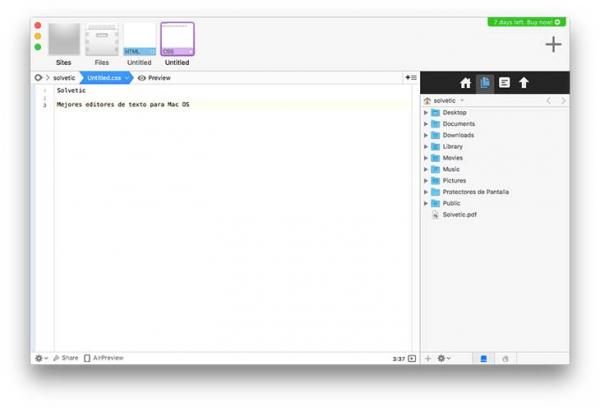This screenshot has height=408, width=600.
Task: Expand the Protectores de Pantalla folder
Action: tap(426, 192)
